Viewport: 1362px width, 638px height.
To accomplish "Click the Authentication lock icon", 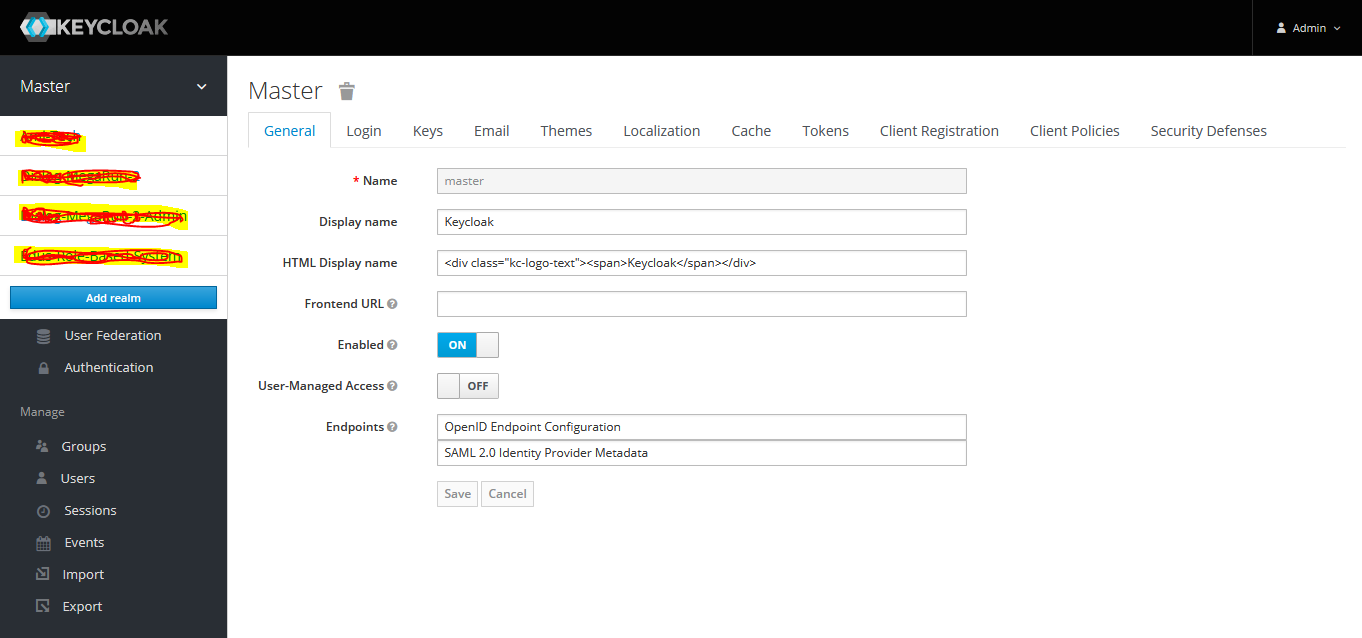I will (x=43, y=368).
